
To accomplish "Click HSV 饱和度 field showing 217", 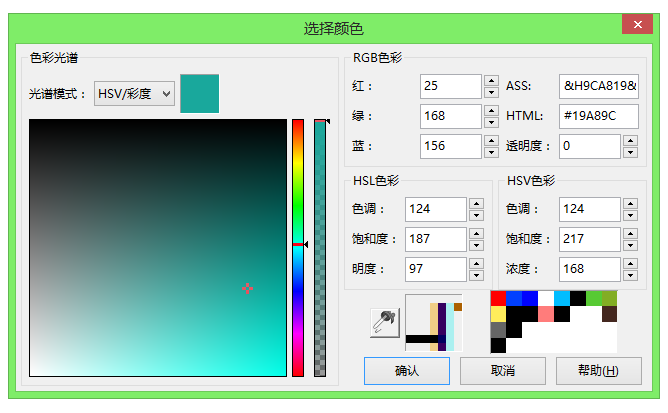I will coord(590,239).
